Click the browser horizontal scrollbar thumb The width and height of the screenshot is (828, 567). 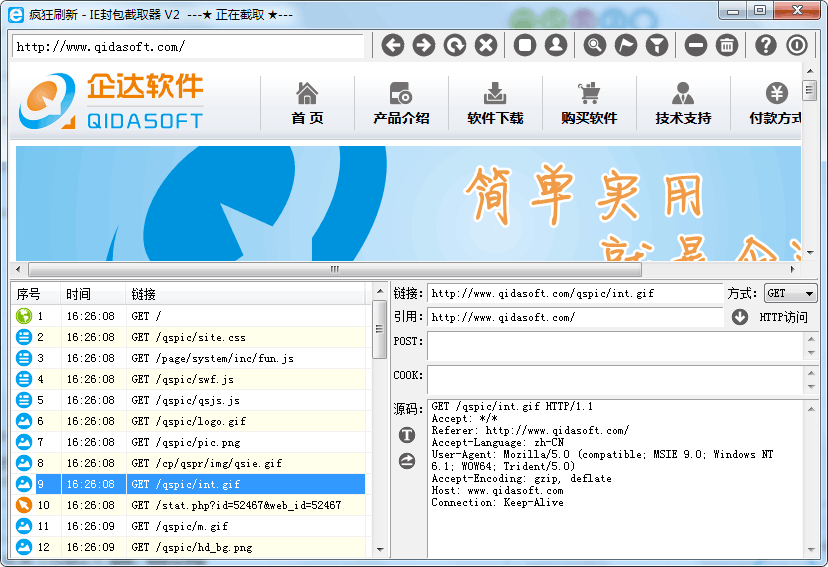pos(335,269)
